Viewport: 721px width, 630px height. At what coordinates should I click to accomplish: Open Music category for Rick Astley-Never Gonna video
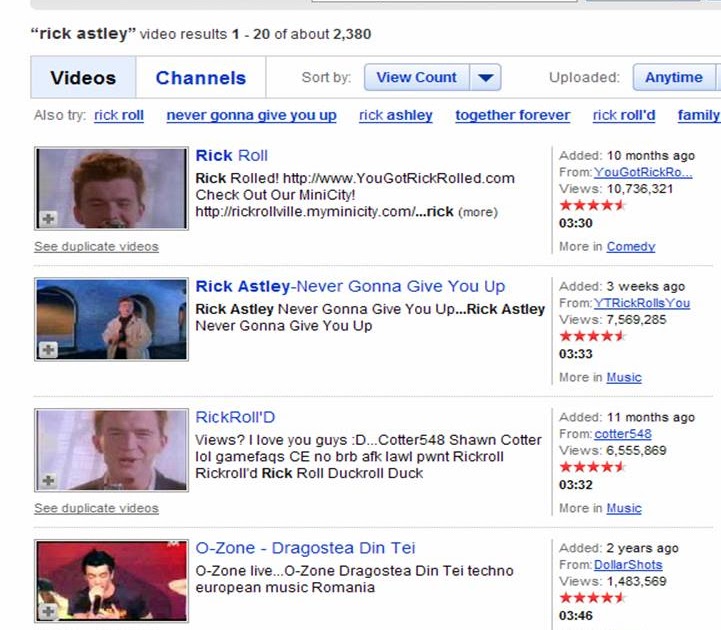click(x=624, y=378)
